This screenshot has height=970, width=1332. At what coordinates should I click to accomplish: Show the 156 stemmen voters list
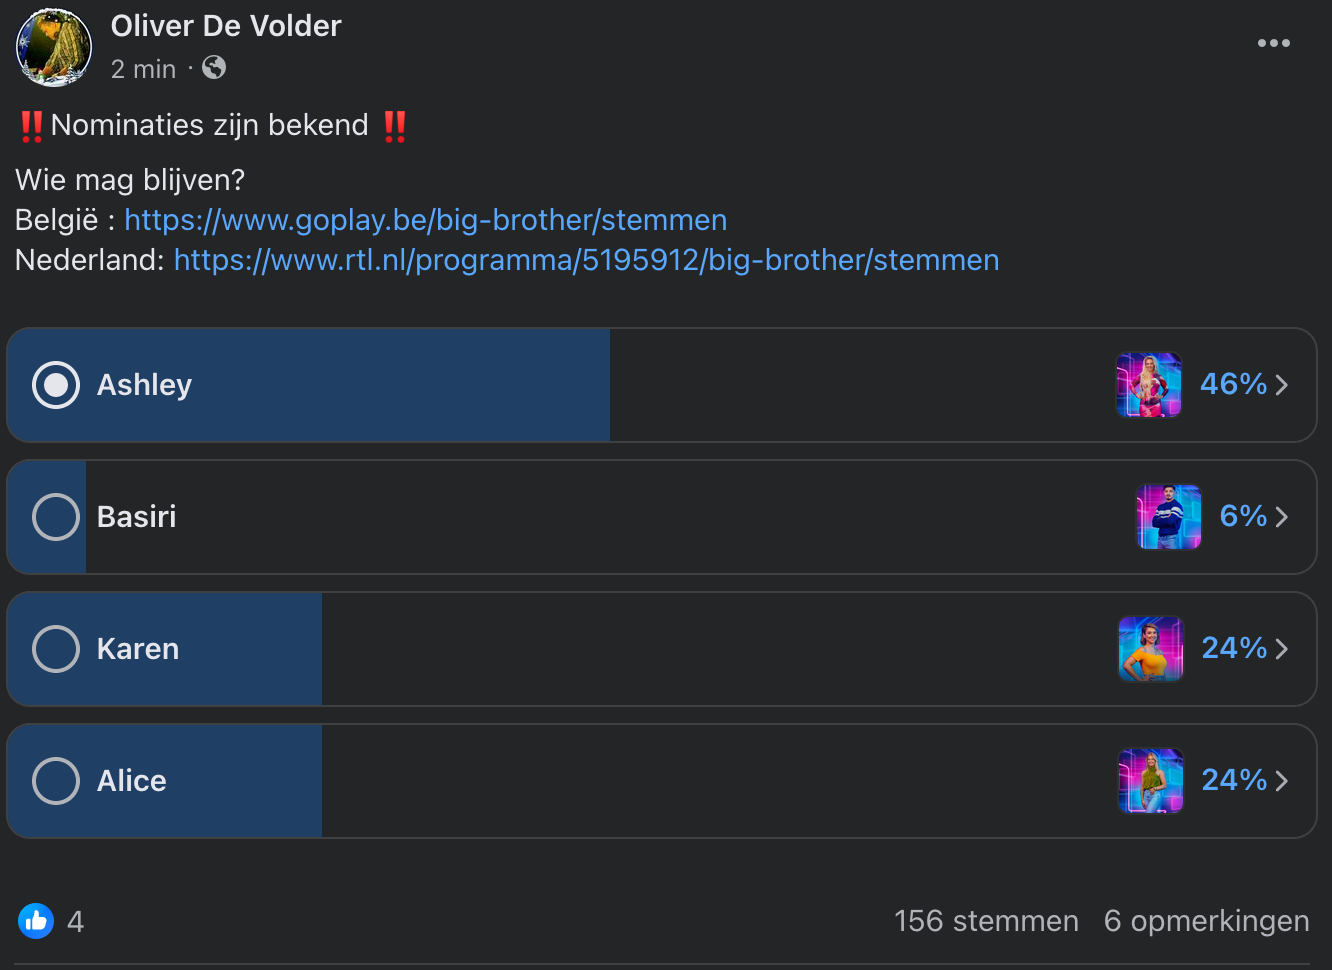click(986, 921)
